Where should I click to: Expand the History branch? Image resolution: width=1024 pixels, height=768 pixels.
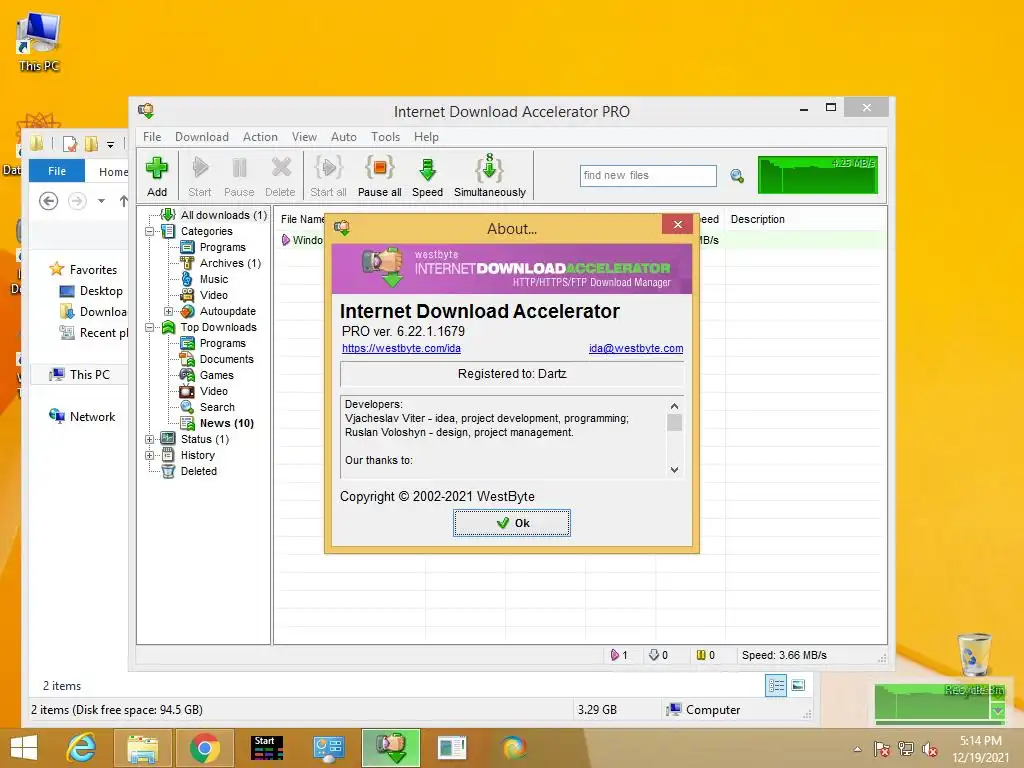(x=150, y=455)
